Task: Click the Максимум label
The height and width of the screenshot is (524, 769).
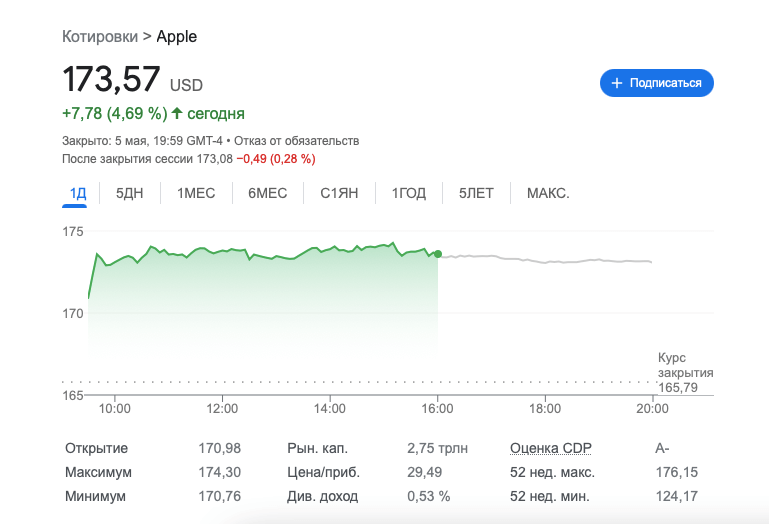Action: [99, 472]
